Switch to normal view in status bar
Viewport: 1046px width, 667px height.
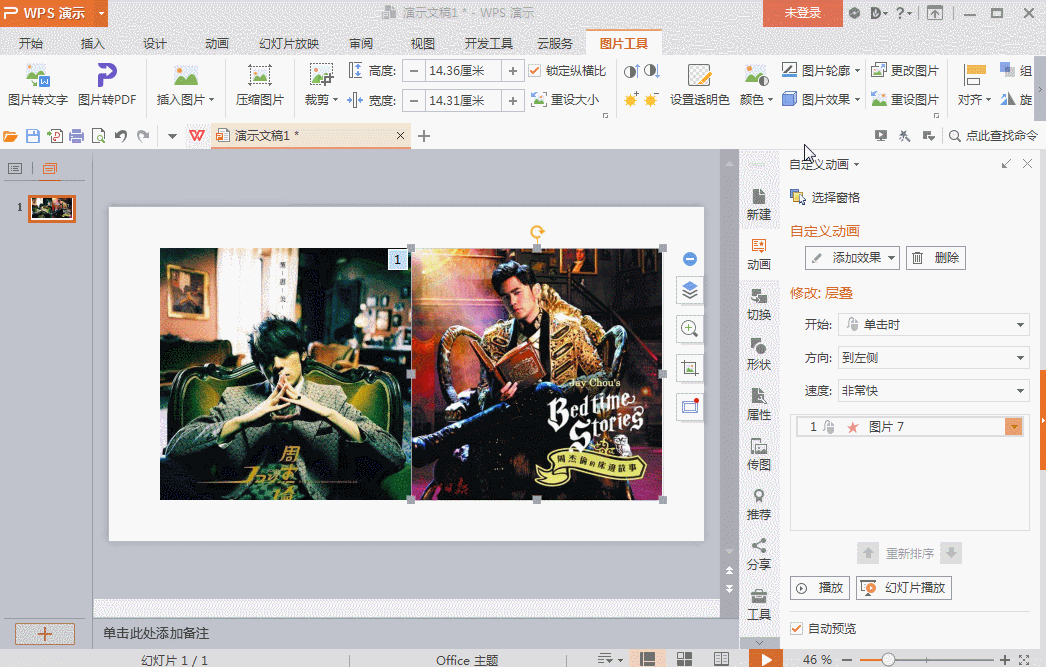point(647,659)
